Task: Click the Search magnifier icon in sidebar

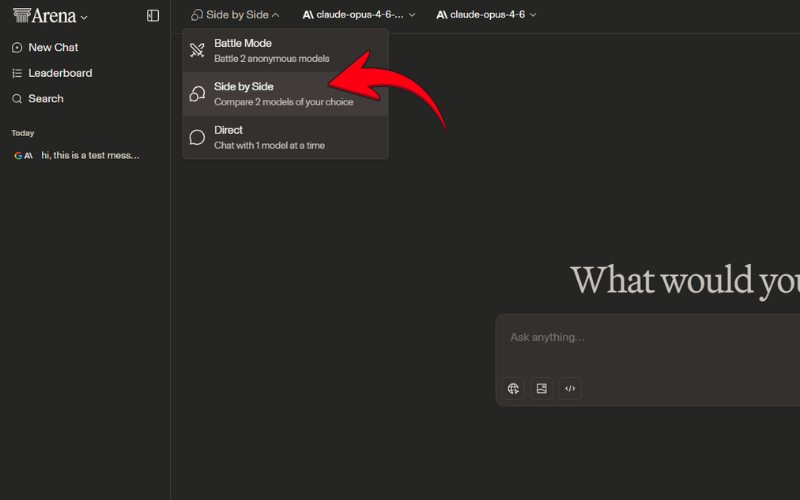Action: pos(17,99)
